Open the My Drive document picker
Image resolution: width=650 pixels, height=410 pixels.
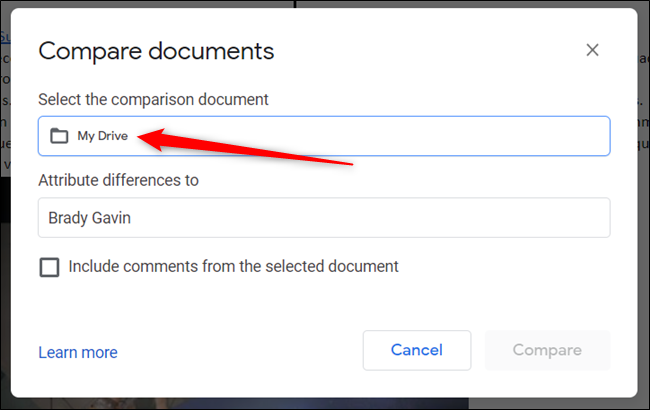click(x=323, y=136)
